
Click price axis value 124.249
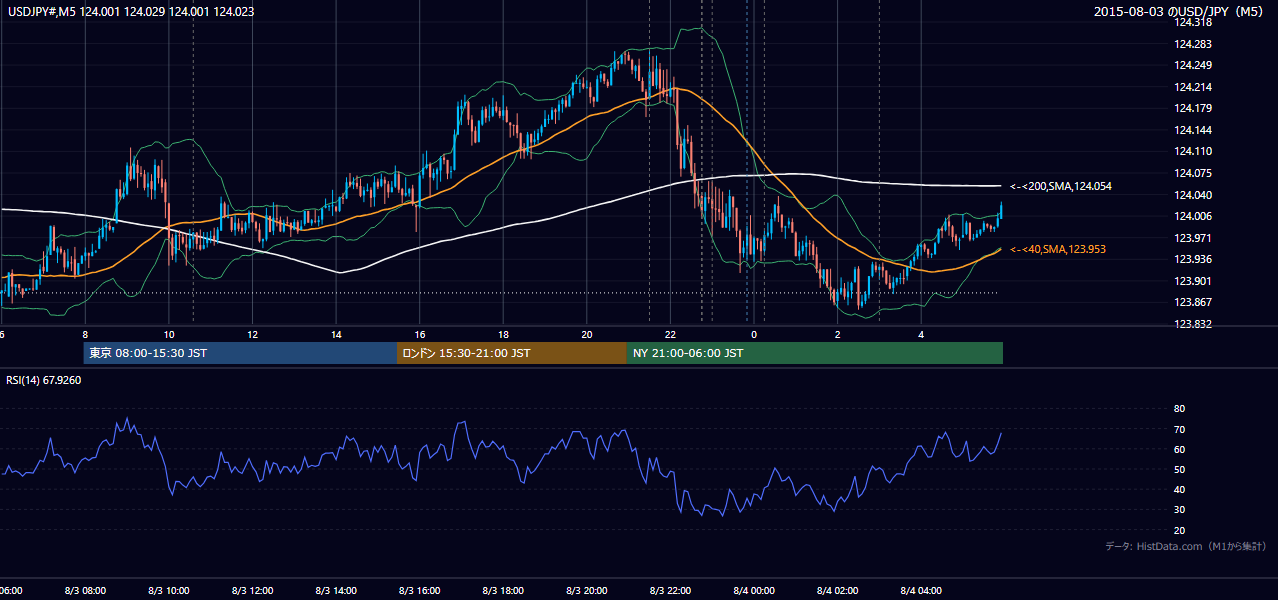1194,65
